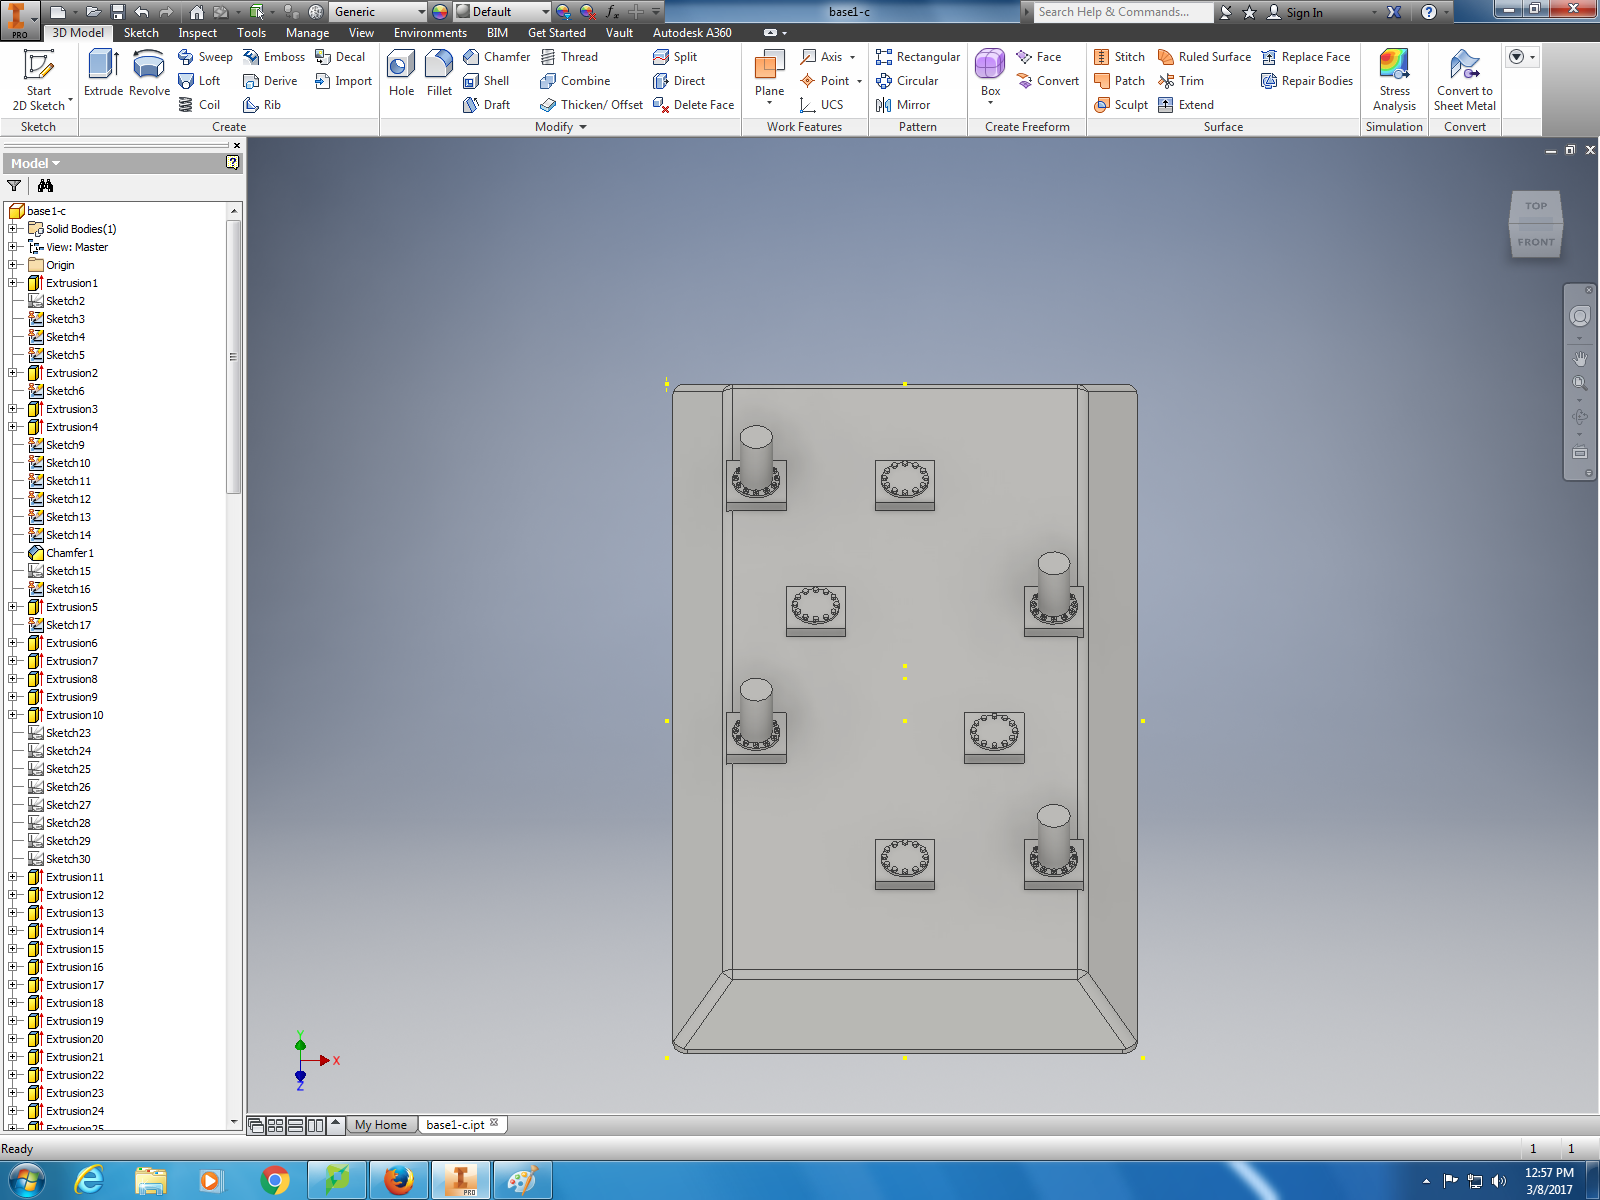Open the My Home document tab

coord(381,1125)
